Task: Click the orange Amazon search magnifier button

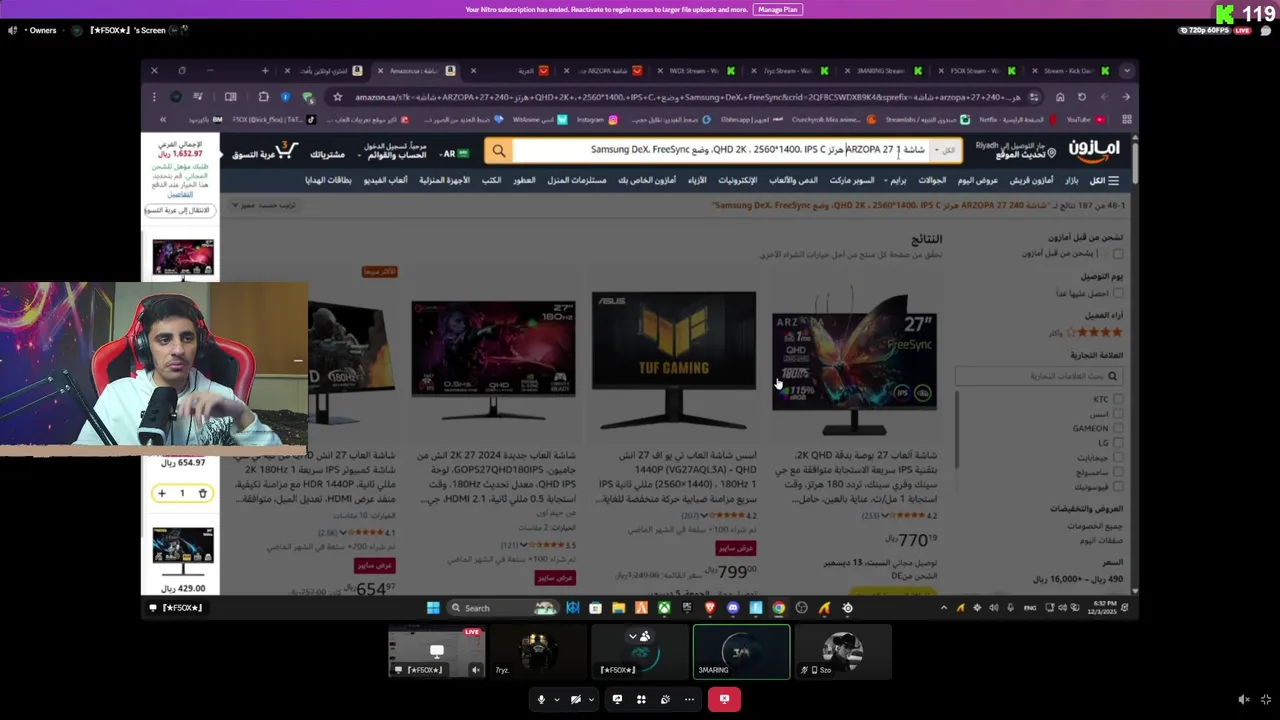Action: 498,151
